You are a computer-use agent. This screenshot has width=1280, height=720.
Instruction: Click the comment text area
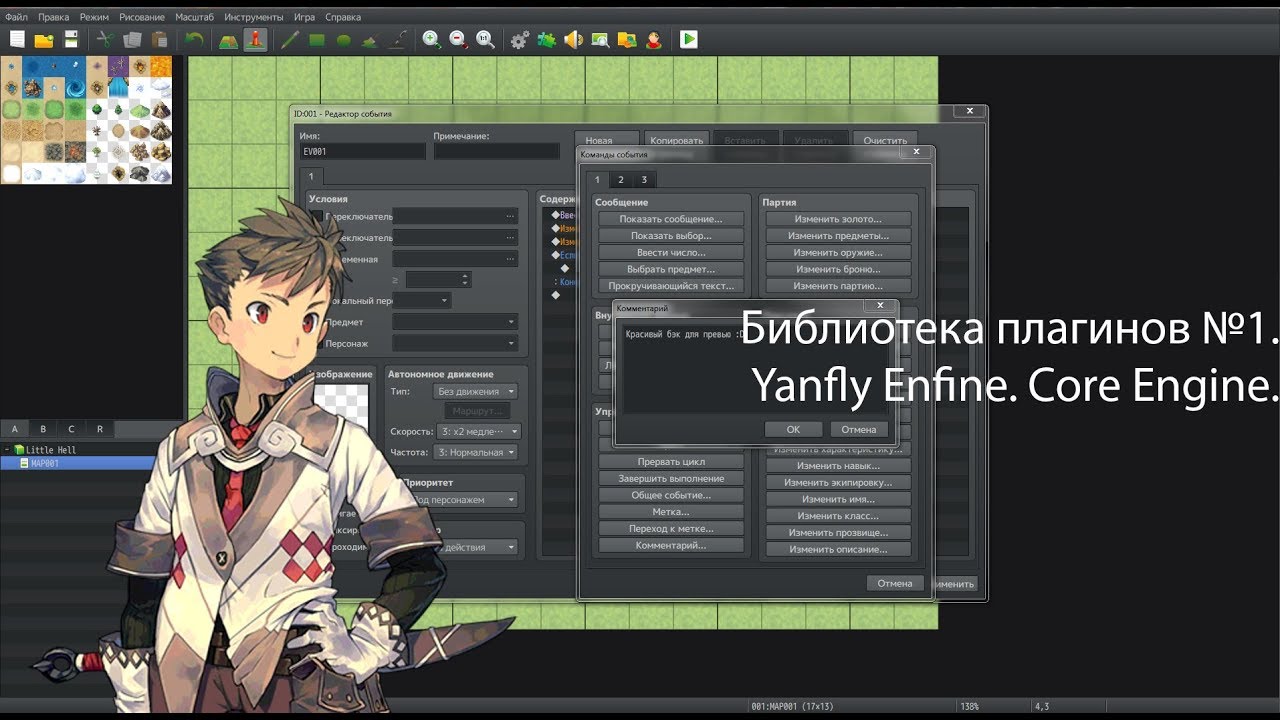point(754,367)
